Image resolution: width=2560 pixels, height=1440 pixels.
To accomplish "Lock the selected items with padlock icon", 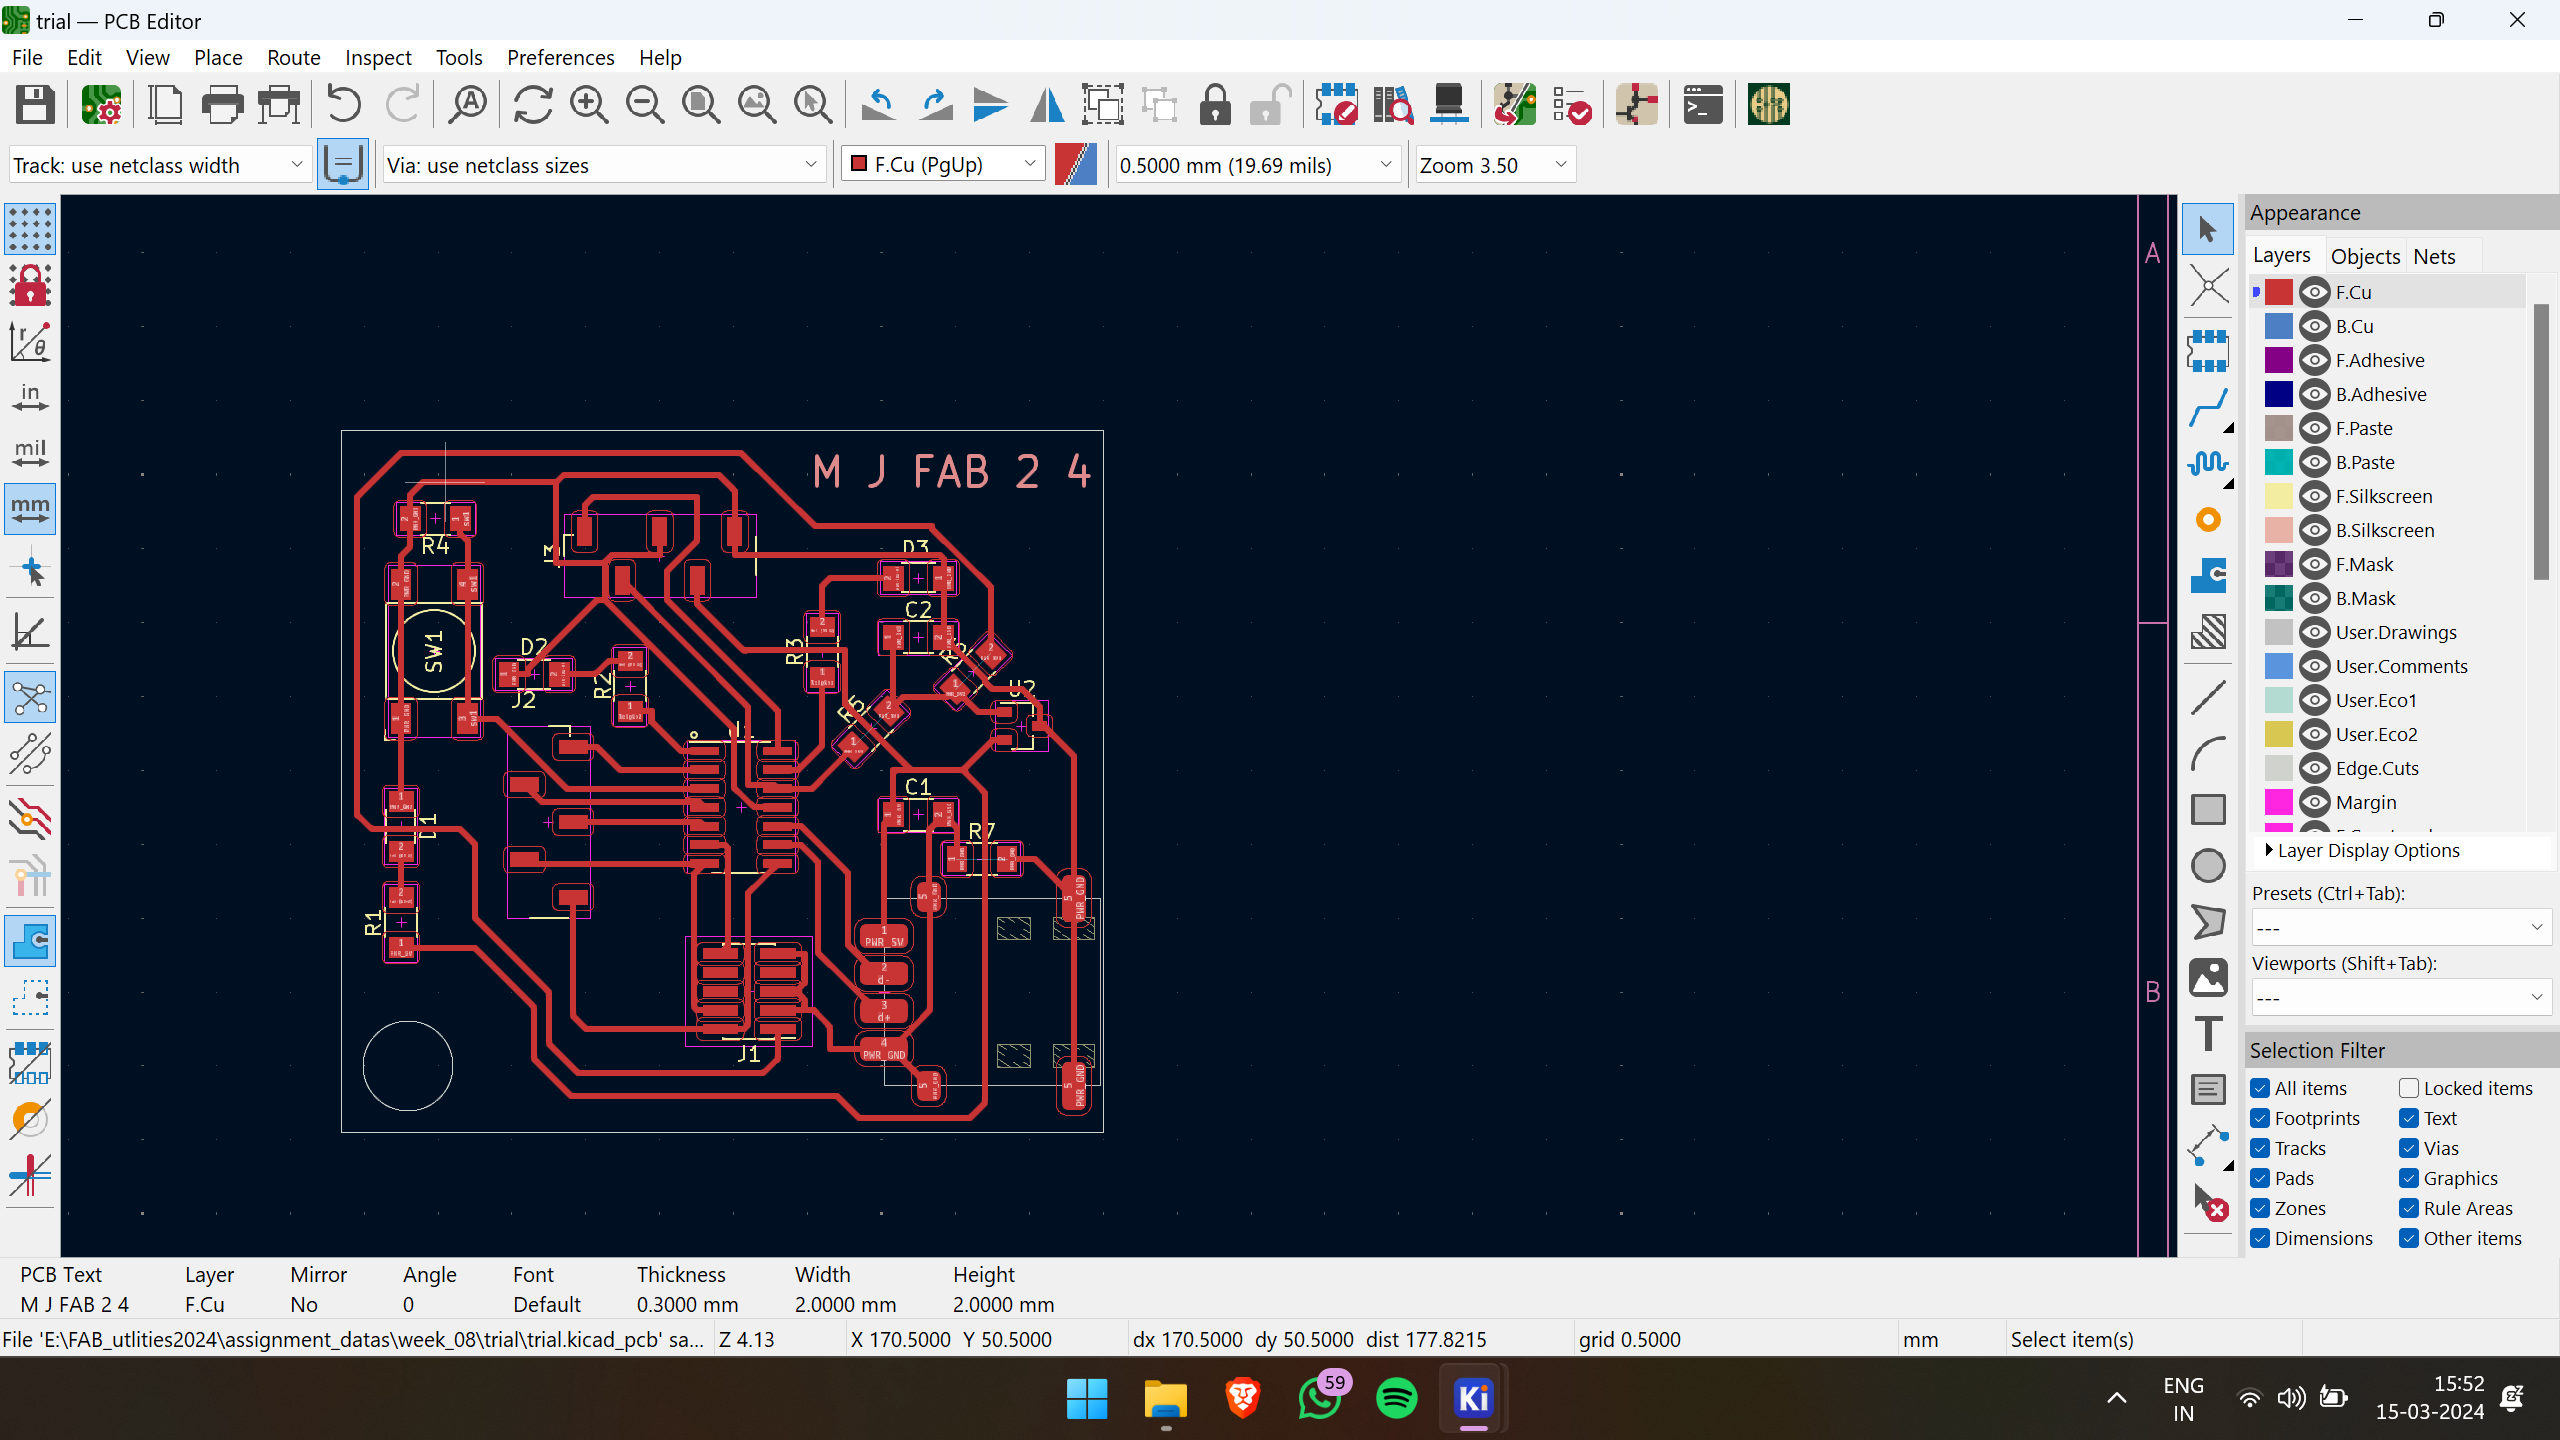I will tap(1215, 104).
